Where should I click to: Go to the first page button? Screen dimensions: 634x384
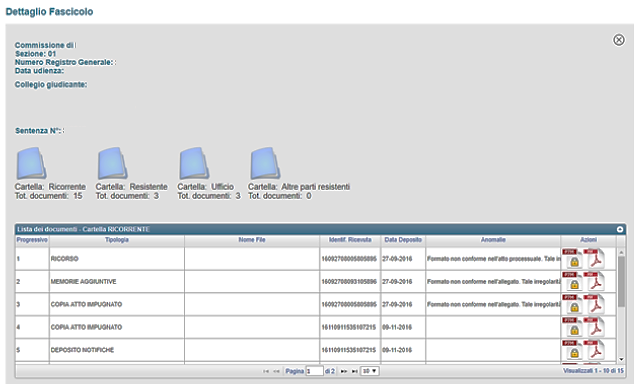tap(266, 371)
